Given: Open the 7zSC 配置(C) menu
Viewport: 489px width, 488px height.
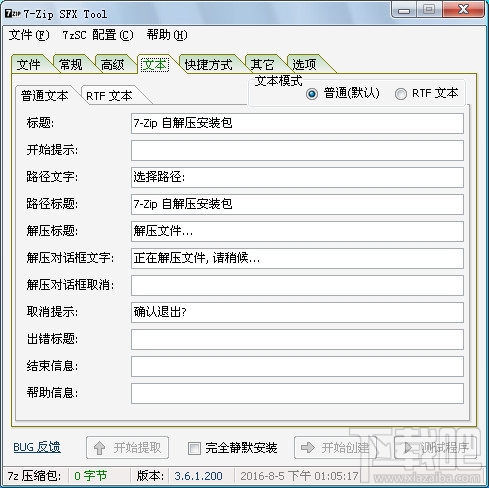Looking at the screenshot, I should pyautogui.click(x=98, y=35).
